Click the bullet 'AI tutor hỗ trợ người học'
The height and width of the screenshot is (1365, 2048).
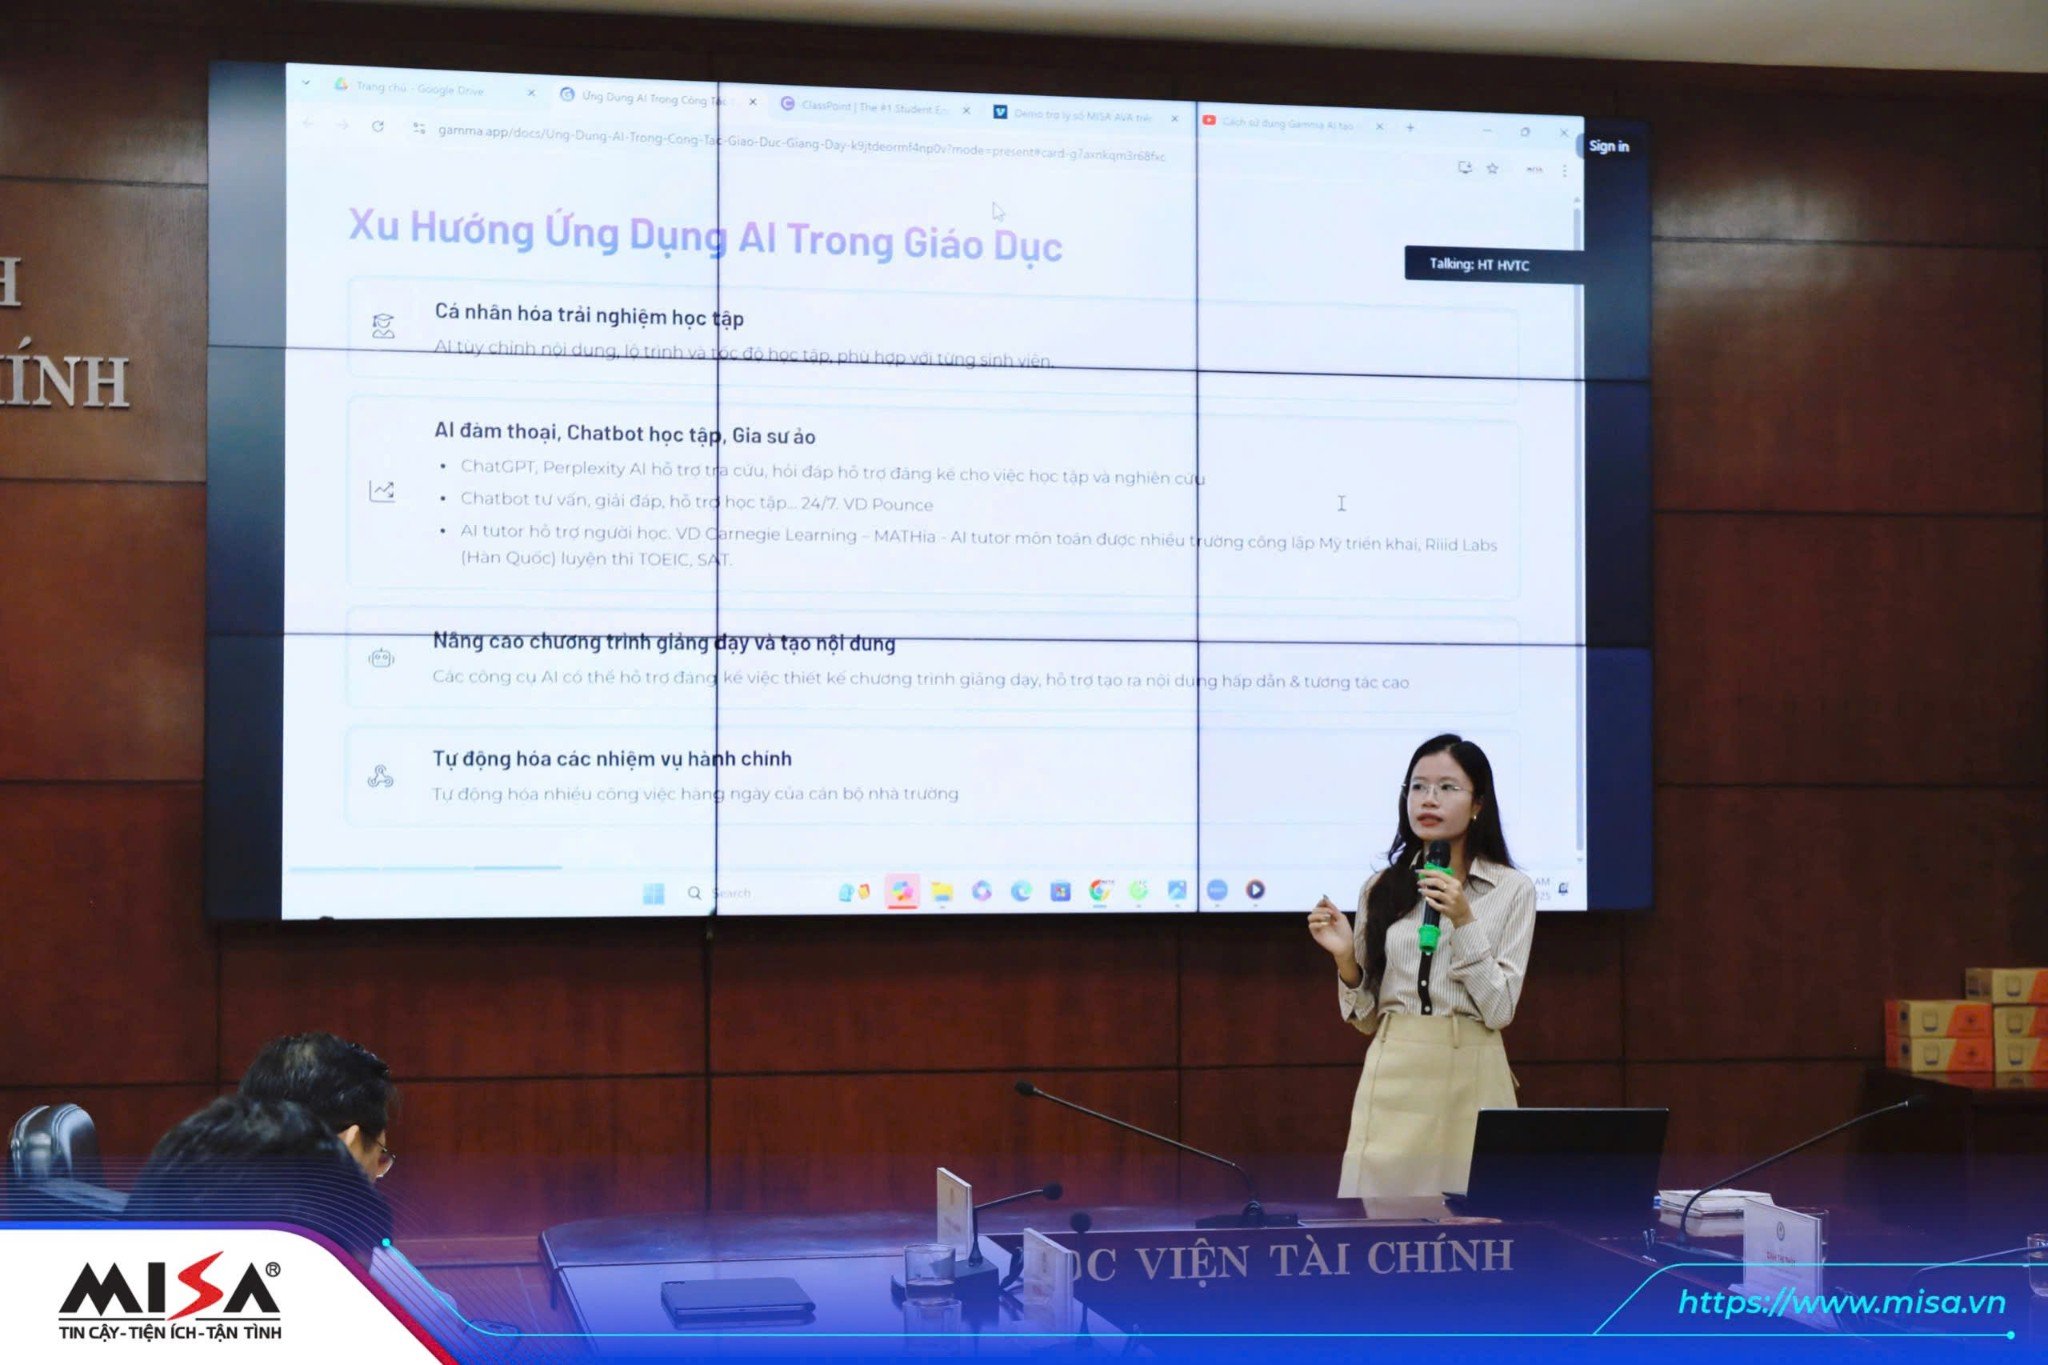(978, 545)
